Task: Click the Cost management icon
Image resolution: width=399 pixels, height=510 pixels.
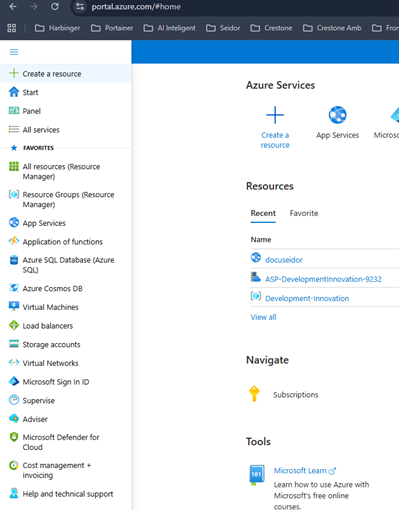Action: pyautogui.click(x=14, y=465)
